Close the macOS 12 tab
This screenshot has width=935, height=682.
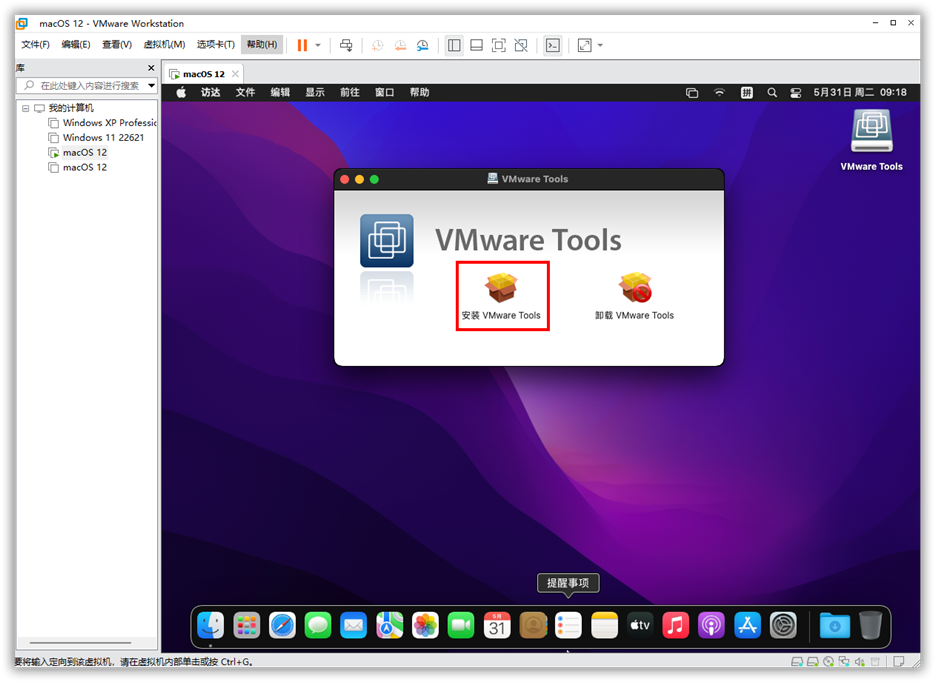(236, 74)
